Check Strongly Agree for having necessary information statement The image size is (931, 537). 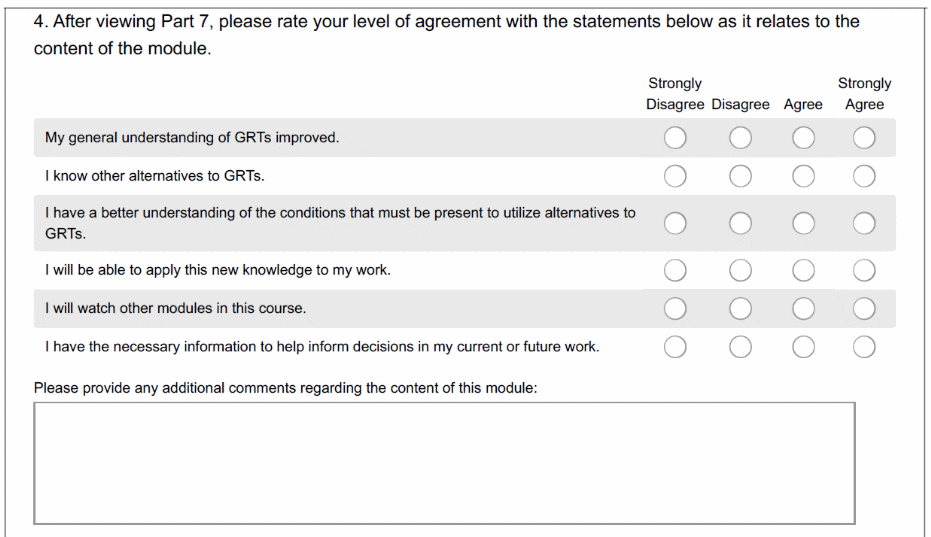point(864,347)
